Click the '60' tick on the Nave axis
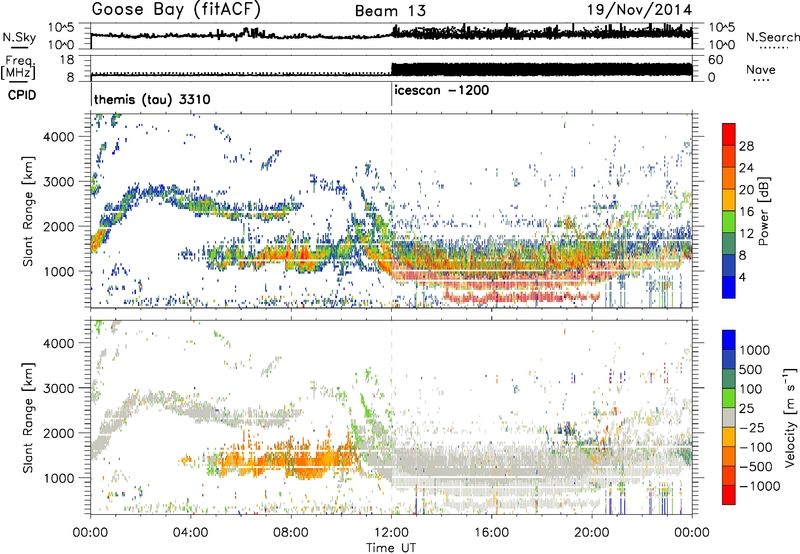800x554 pixels. (715, 59)
